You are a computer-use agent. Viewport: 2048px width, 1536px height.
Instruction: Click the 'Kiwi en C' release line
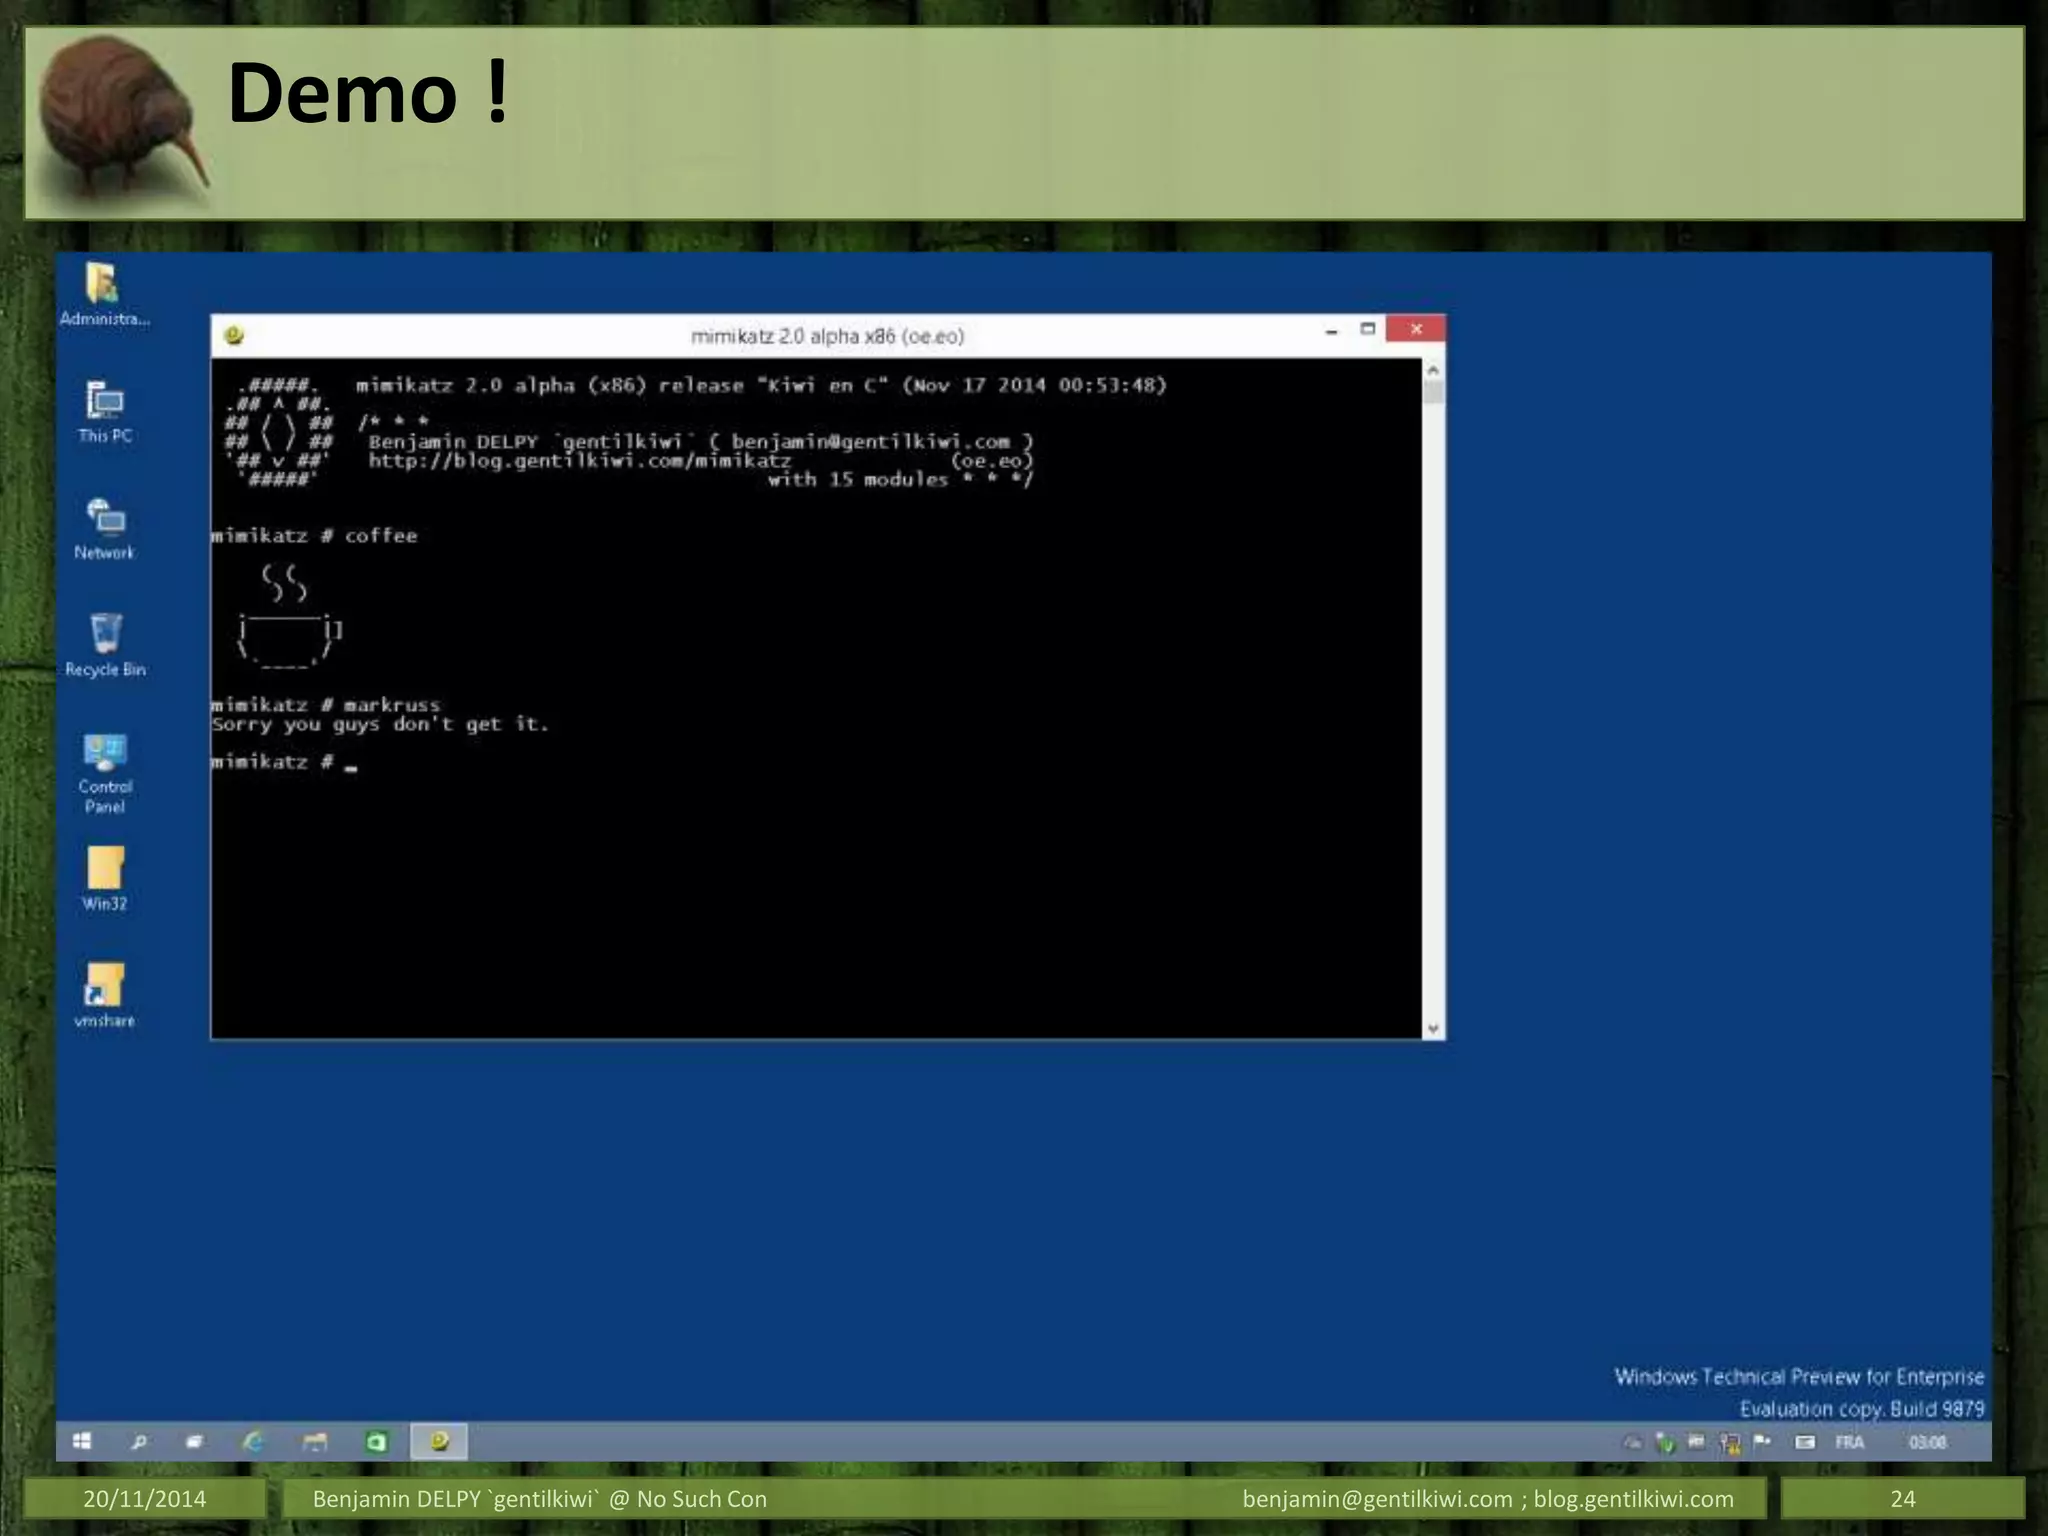761,385
